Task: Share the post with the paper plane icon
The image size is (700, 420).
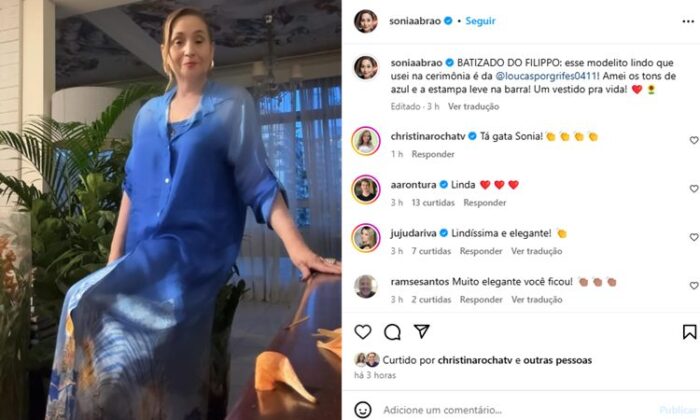Action: (421, 331)
